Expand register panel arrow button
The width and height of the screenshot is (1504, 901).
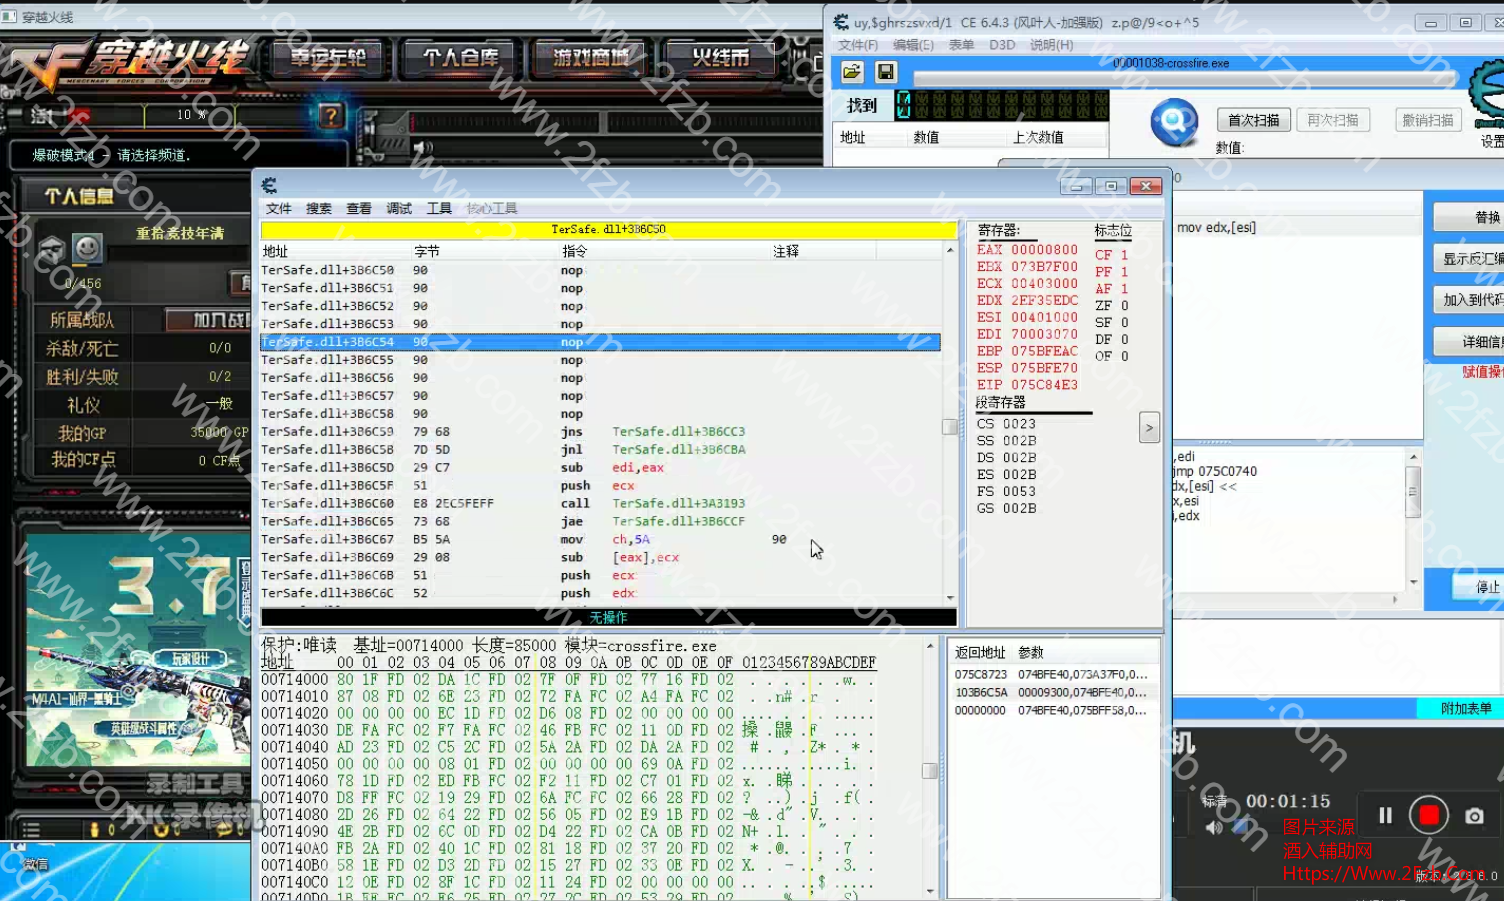tap(1149, 427)
